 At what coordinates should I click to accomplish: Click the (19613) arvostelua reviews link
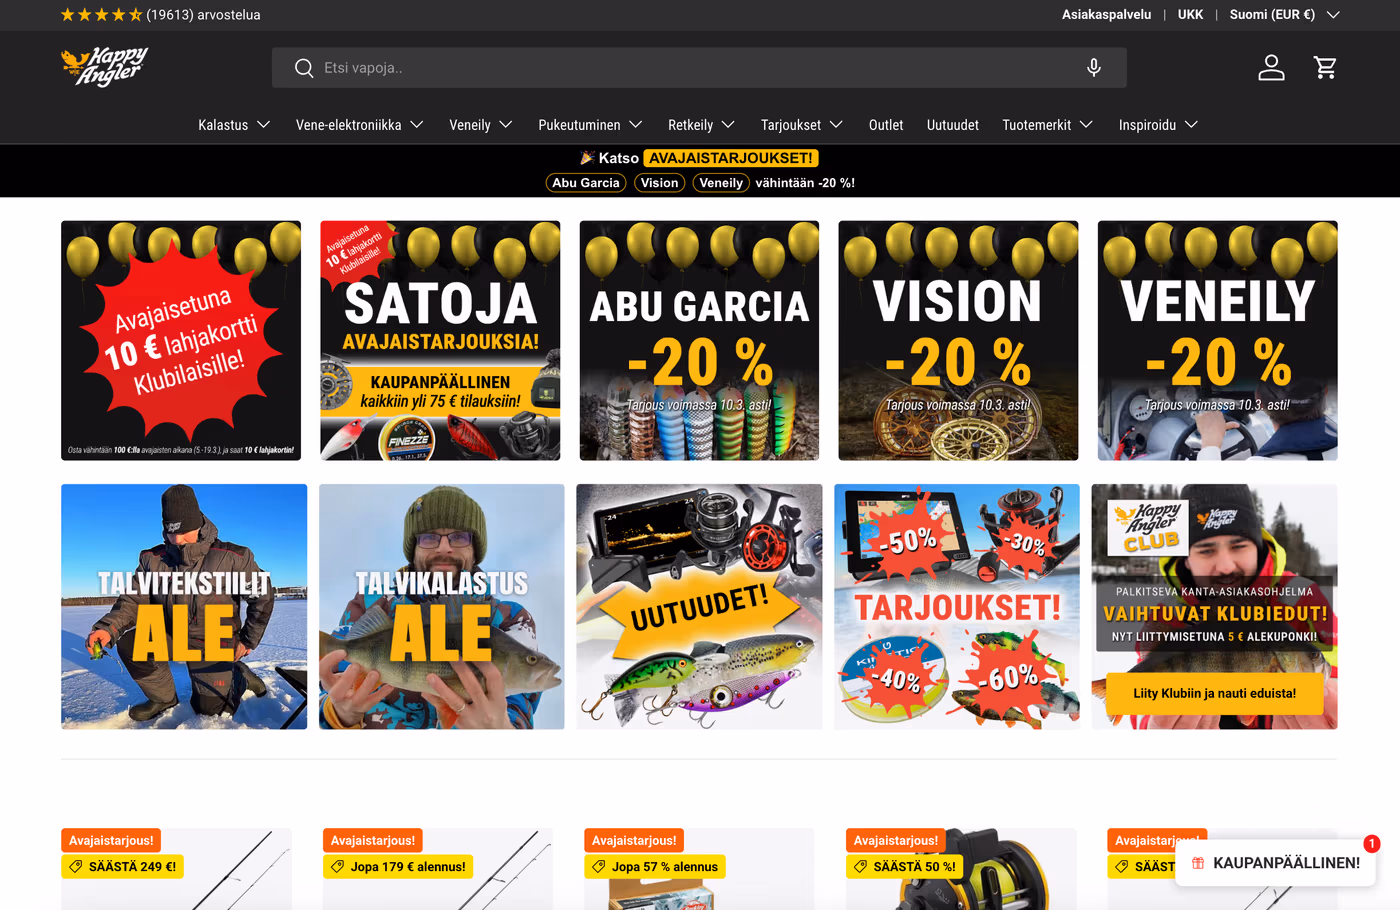point(203,15)
